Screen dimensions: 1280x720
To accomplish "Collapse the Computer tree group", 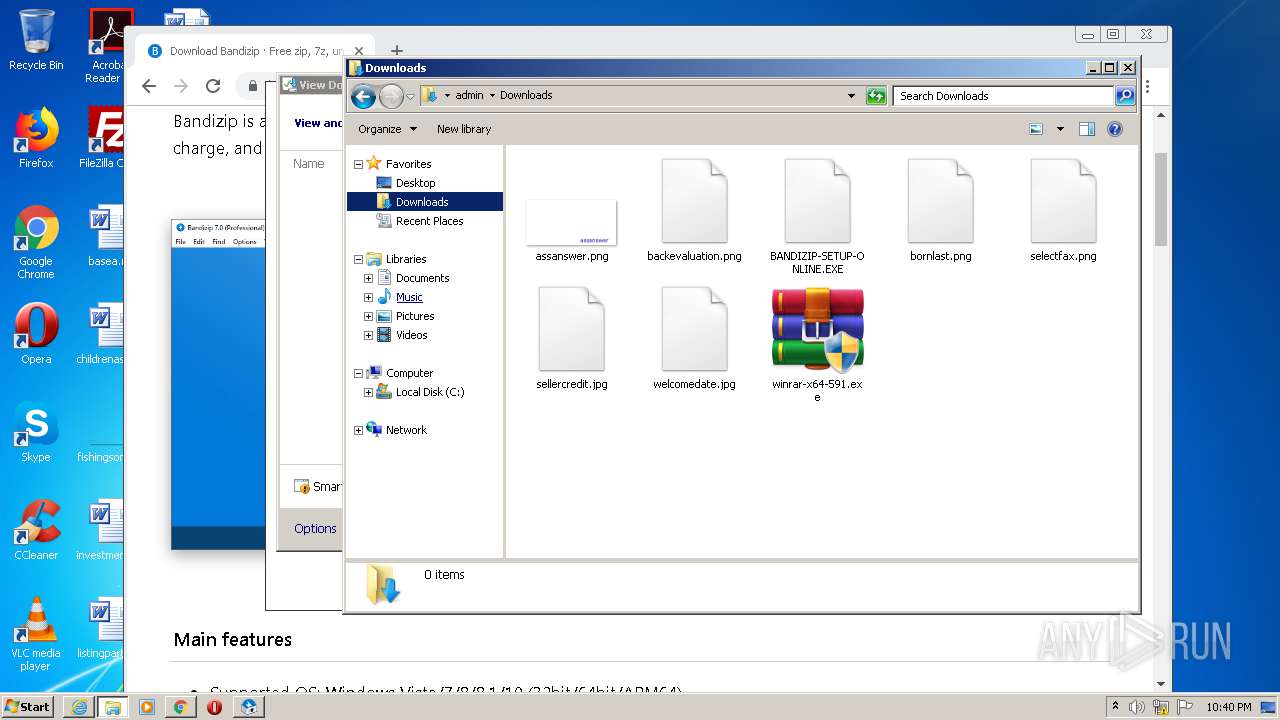I will 358,373.
